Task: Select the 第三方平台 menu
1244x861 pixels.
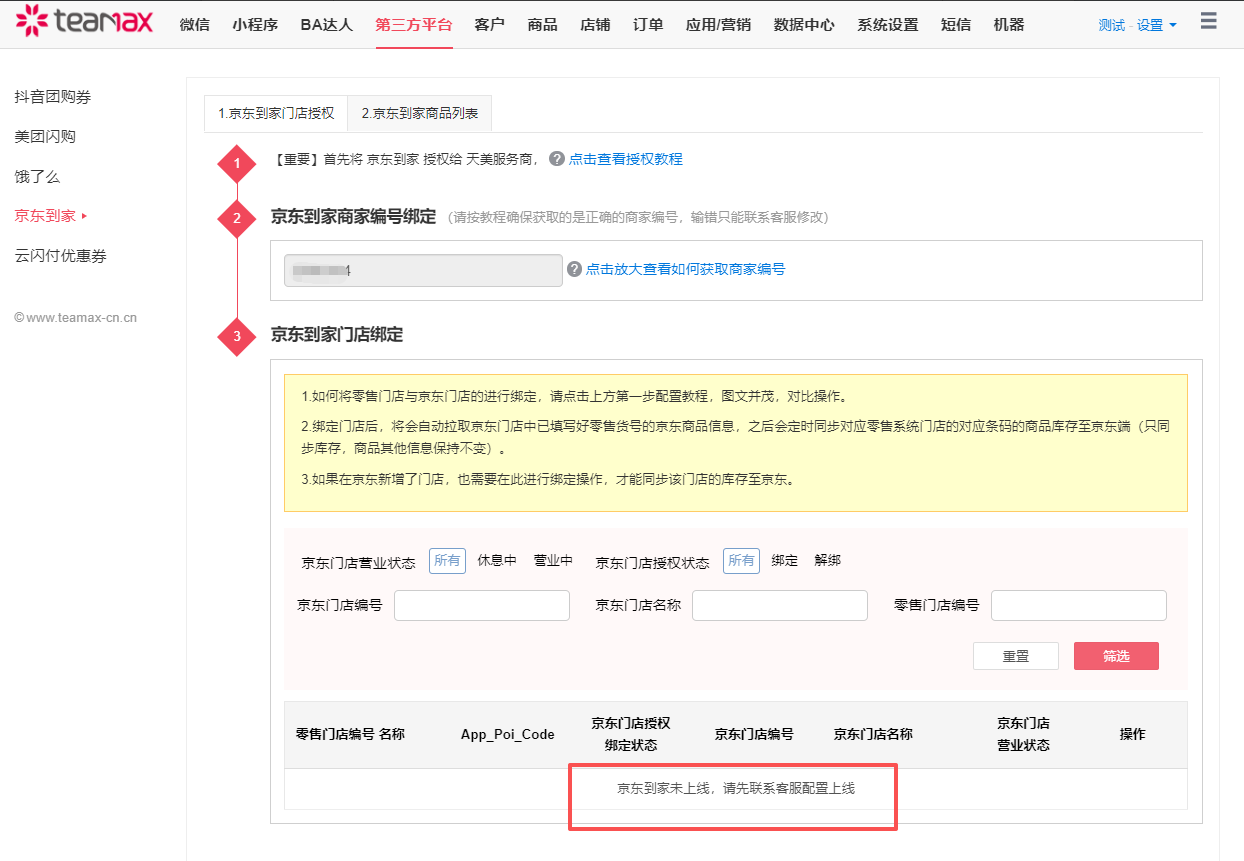Action: click(413, 25)
